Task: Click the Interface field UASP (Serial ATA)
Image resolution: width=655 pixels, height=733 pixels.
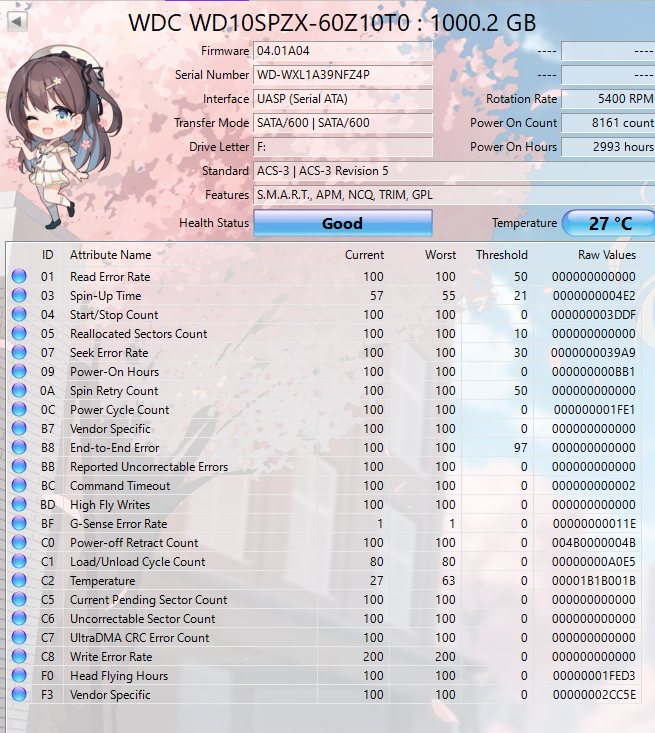Action: click(343, 99)
